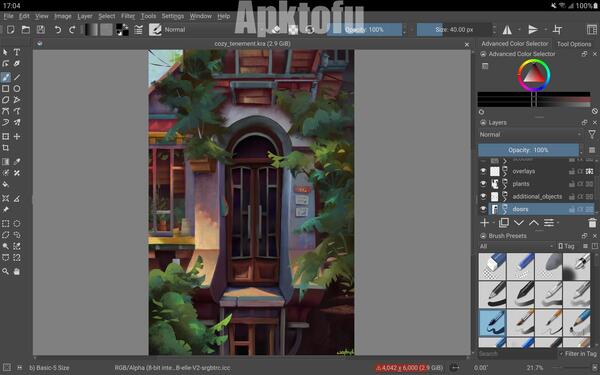The image size is (600, 375).
Task: Open the toolbar Normal blending mode dropdown
Action: (x=214, y=29)
